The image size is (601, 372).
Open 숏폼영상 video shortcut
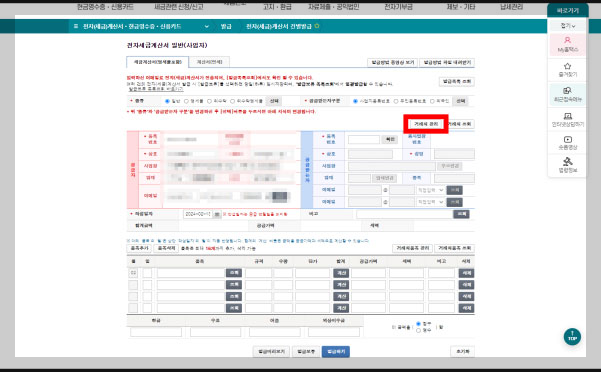point(568,143)
